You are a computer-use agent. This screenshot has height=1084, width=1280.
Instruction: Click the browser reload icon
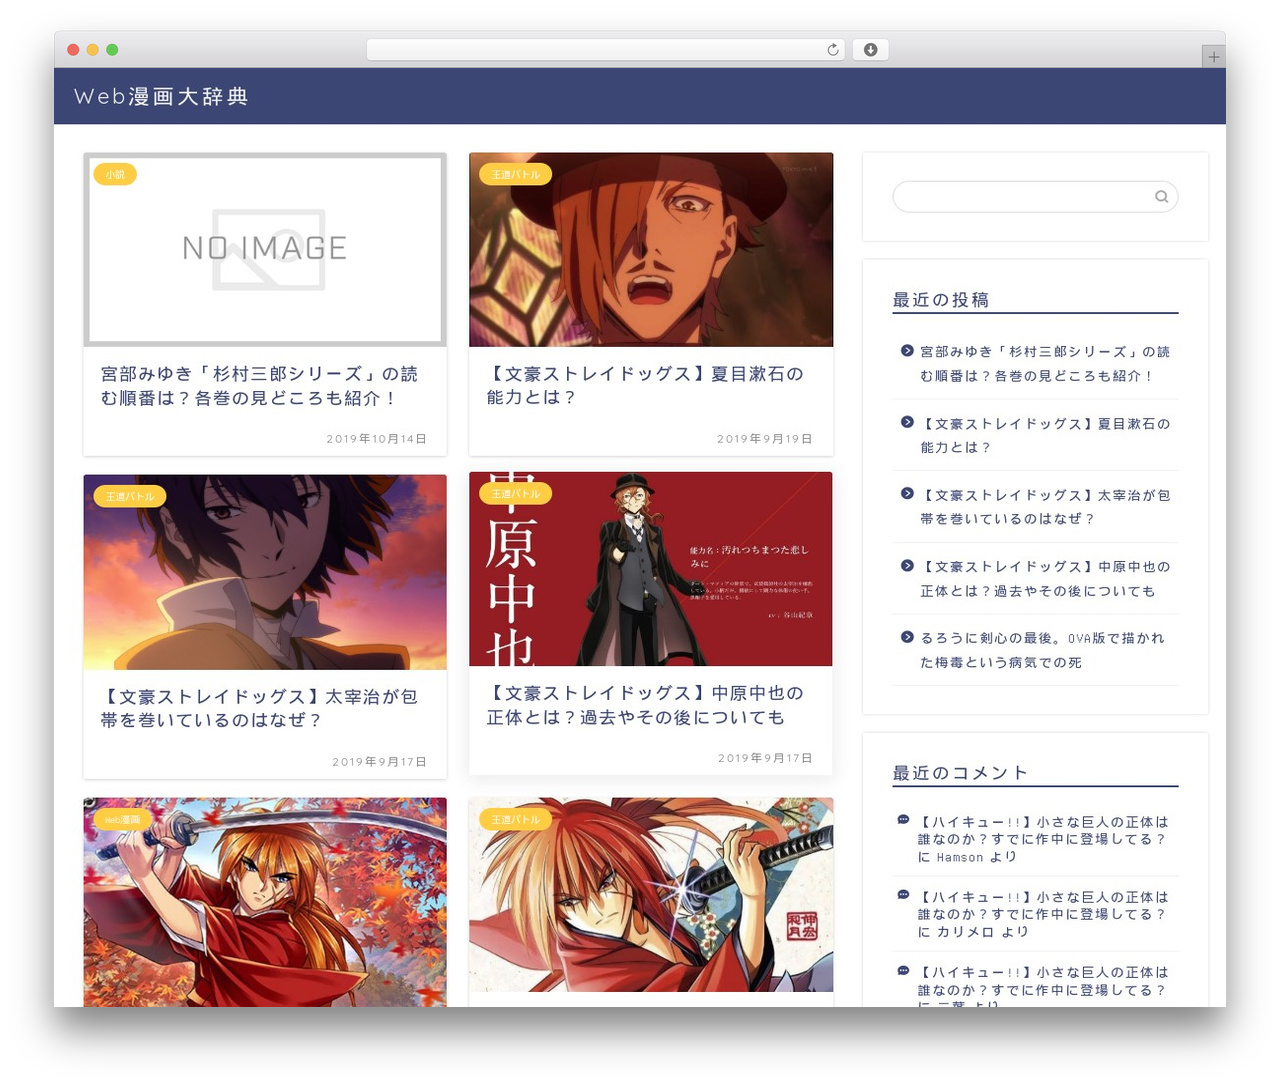click(x=832, y=50)
